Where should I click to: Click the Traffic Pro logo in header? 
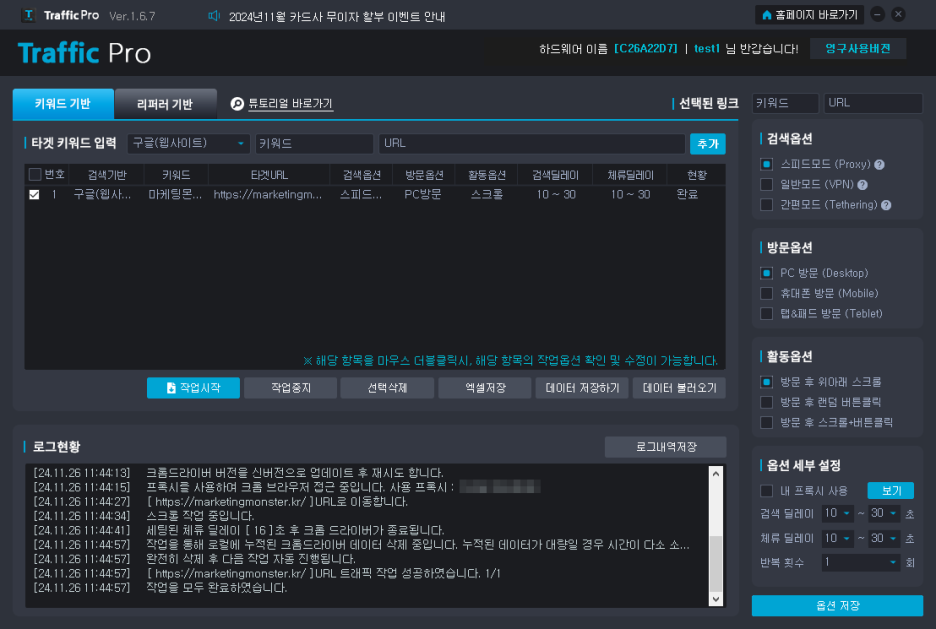pos(84,53)
